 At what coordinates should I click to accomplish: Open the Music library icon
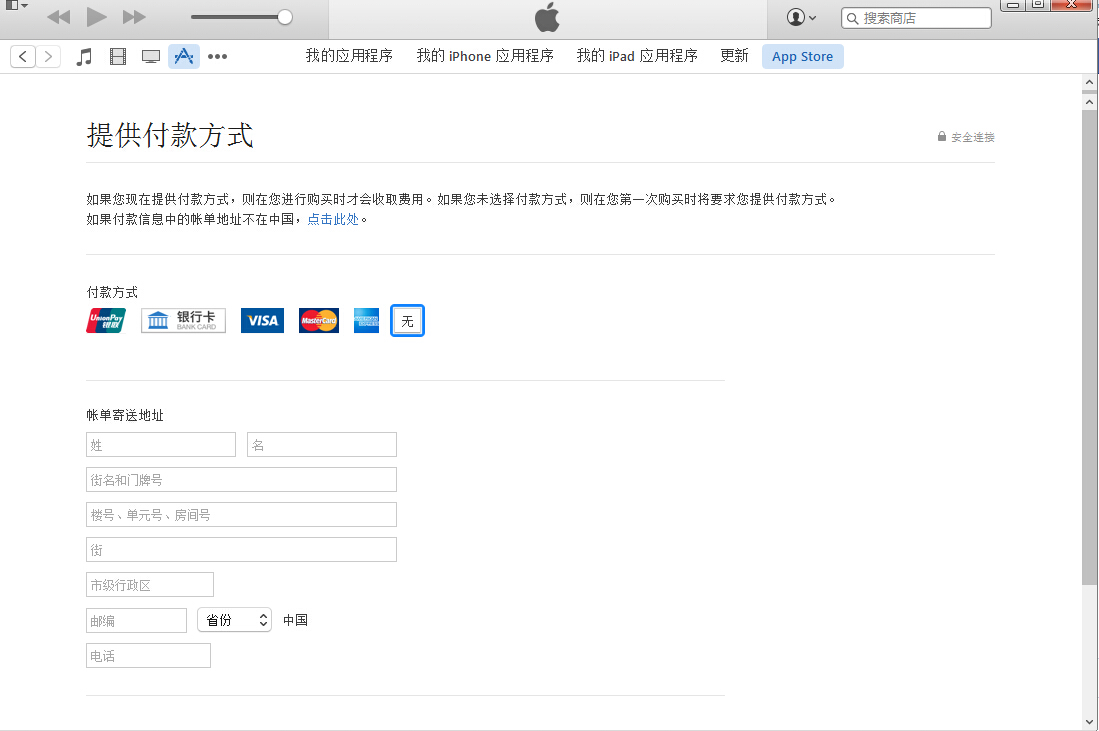point(85,57)
